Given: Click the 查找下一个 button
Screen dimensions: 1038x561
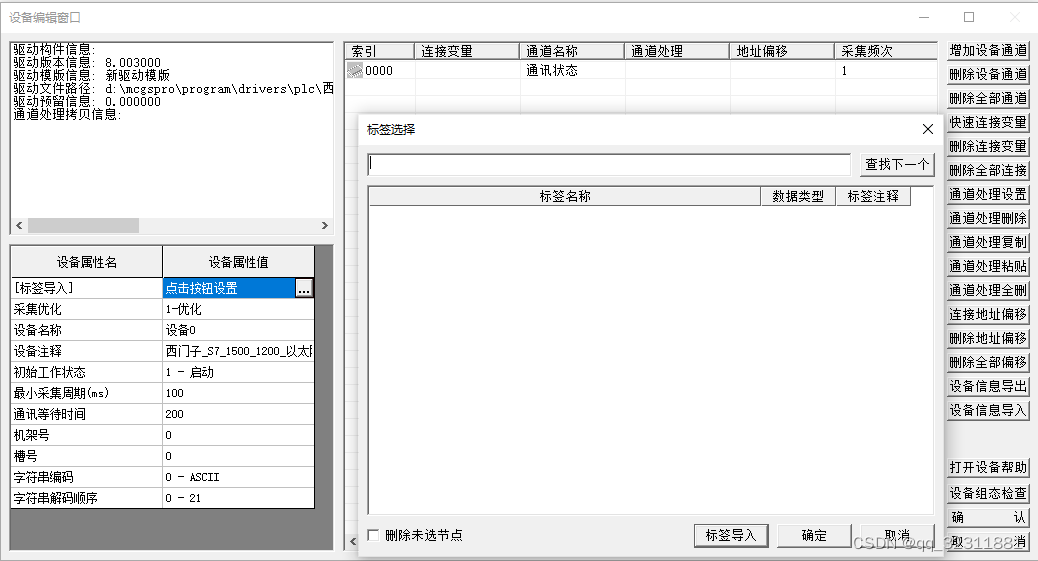Looking at the screenshot, I should [x=897, y=164].
